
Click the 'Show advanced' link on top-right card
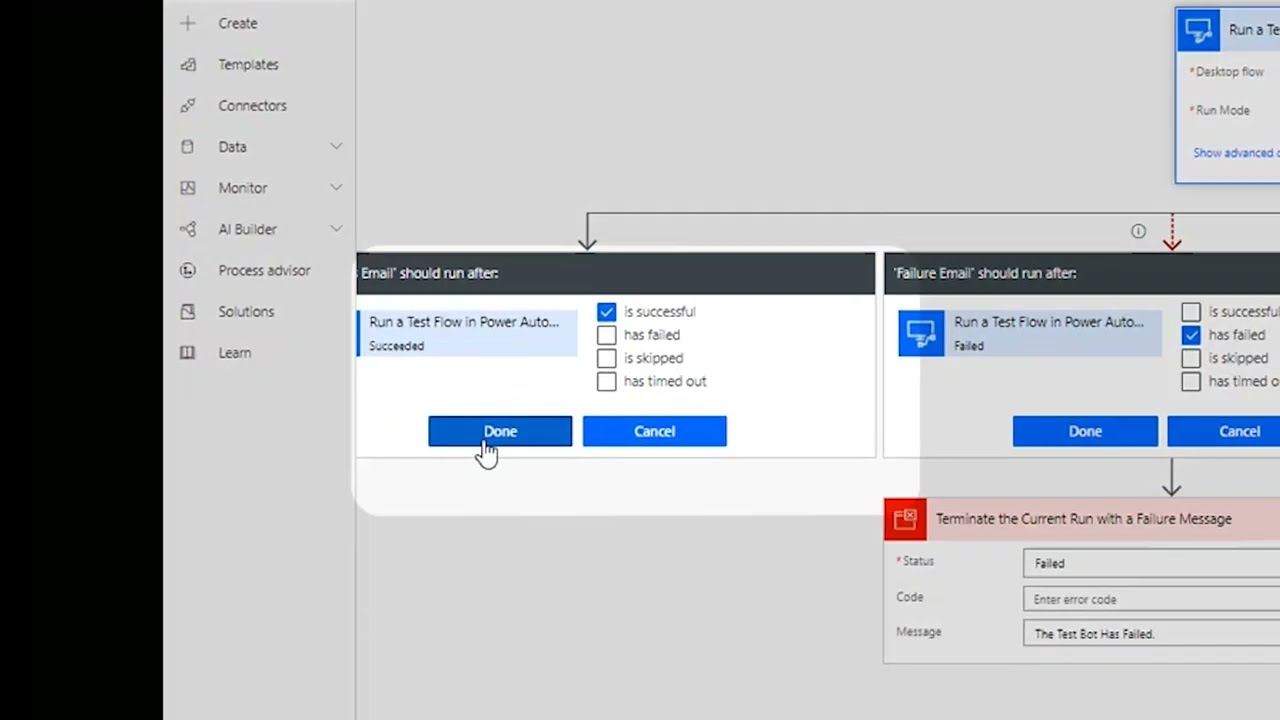coord(1236,153)
